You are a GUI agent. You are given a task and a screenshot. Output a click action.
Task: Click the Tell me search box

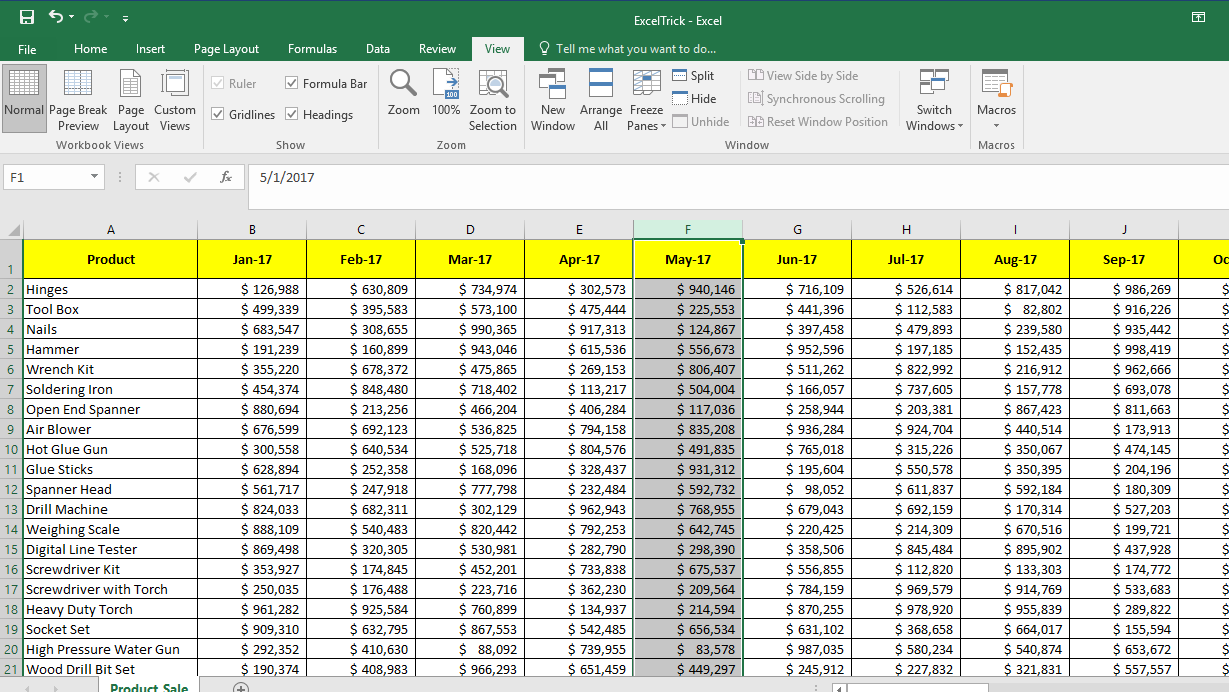pos(635,49)
